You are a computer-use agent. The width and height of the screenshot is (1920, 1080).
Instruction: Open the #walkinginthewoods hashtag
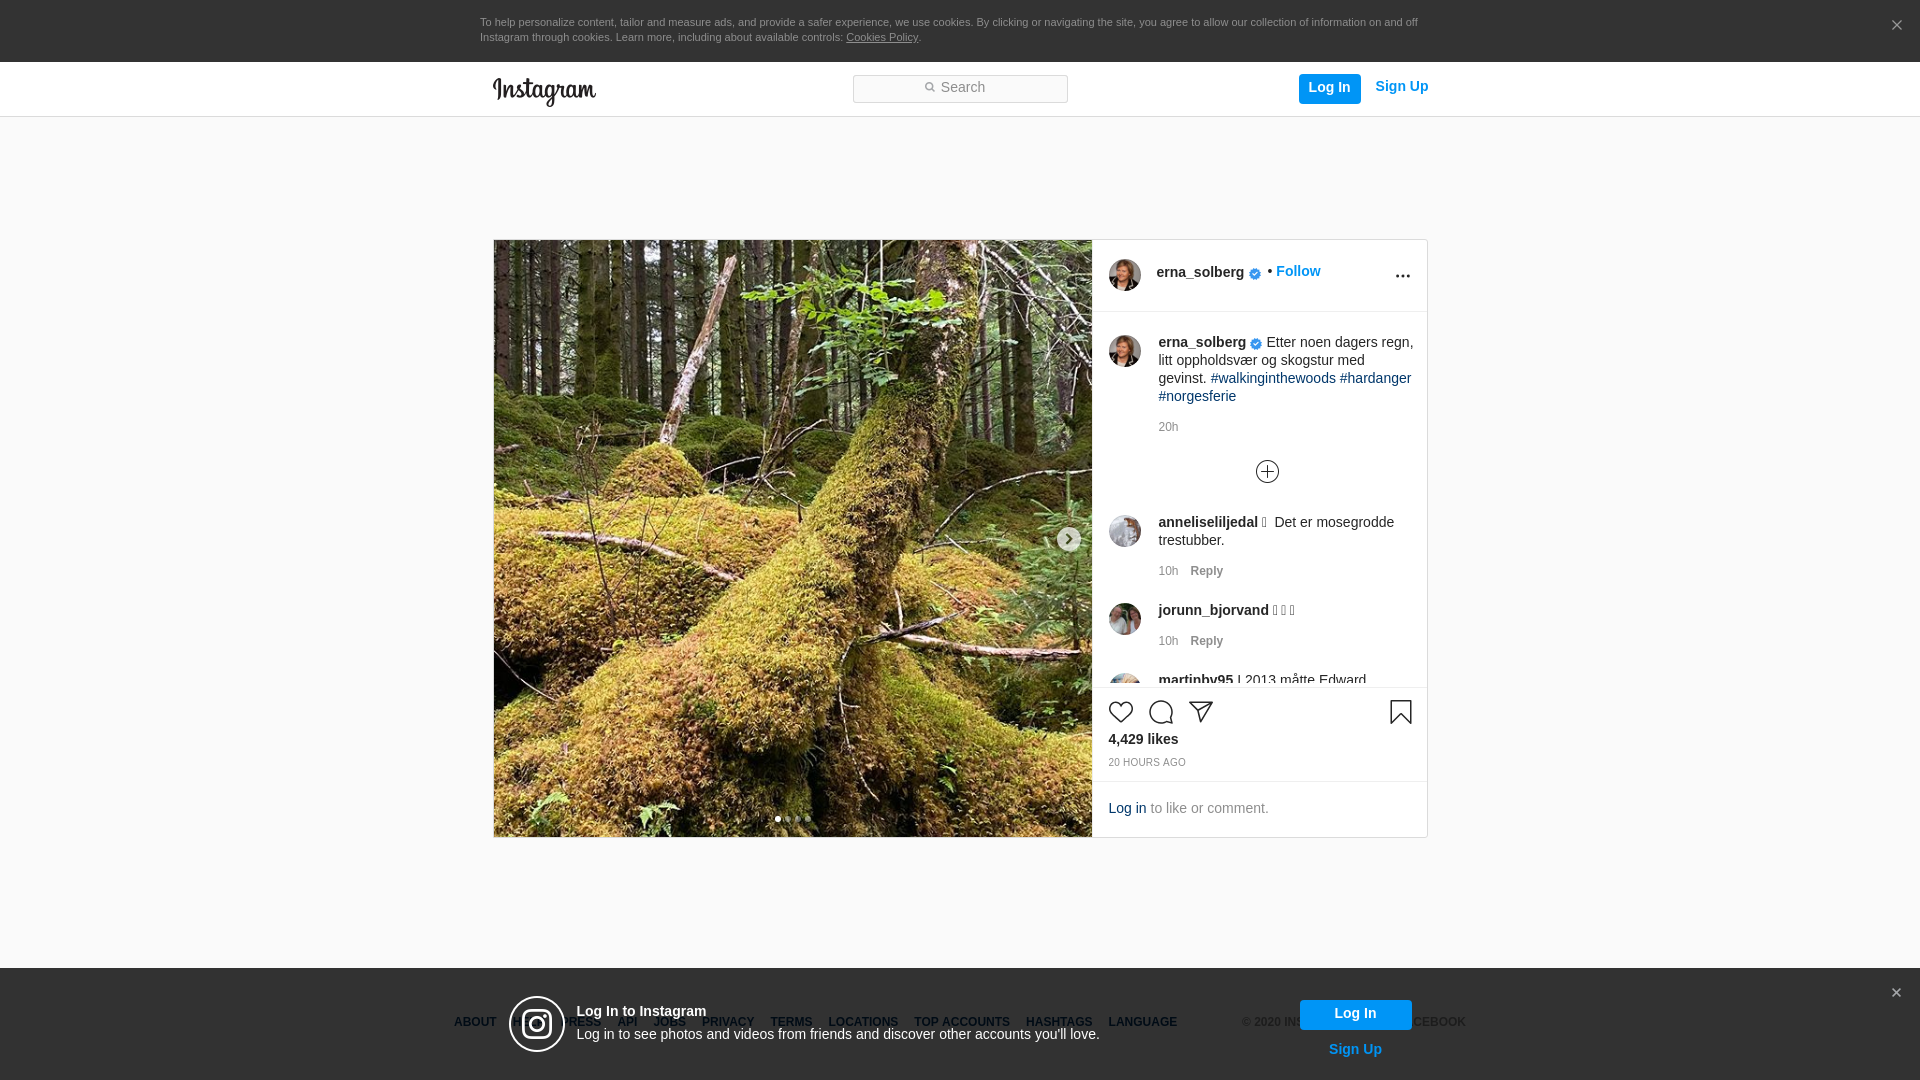[x=1272, y=378]
